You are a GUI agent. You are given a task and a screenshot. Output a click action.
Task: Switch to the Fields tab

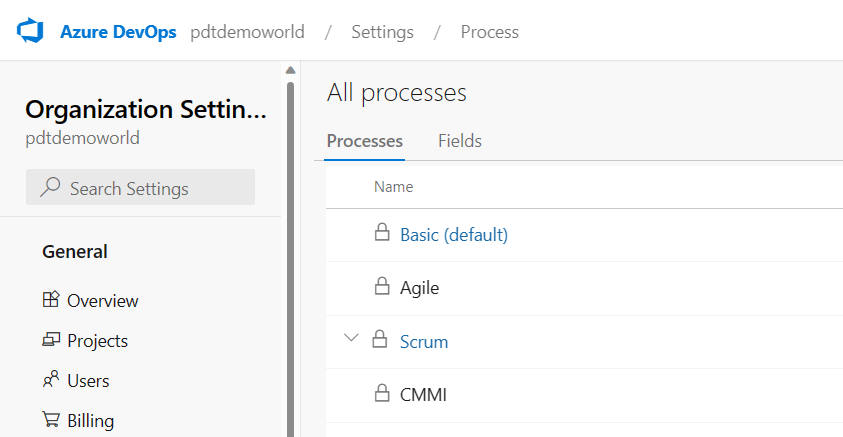pos(460,141)
